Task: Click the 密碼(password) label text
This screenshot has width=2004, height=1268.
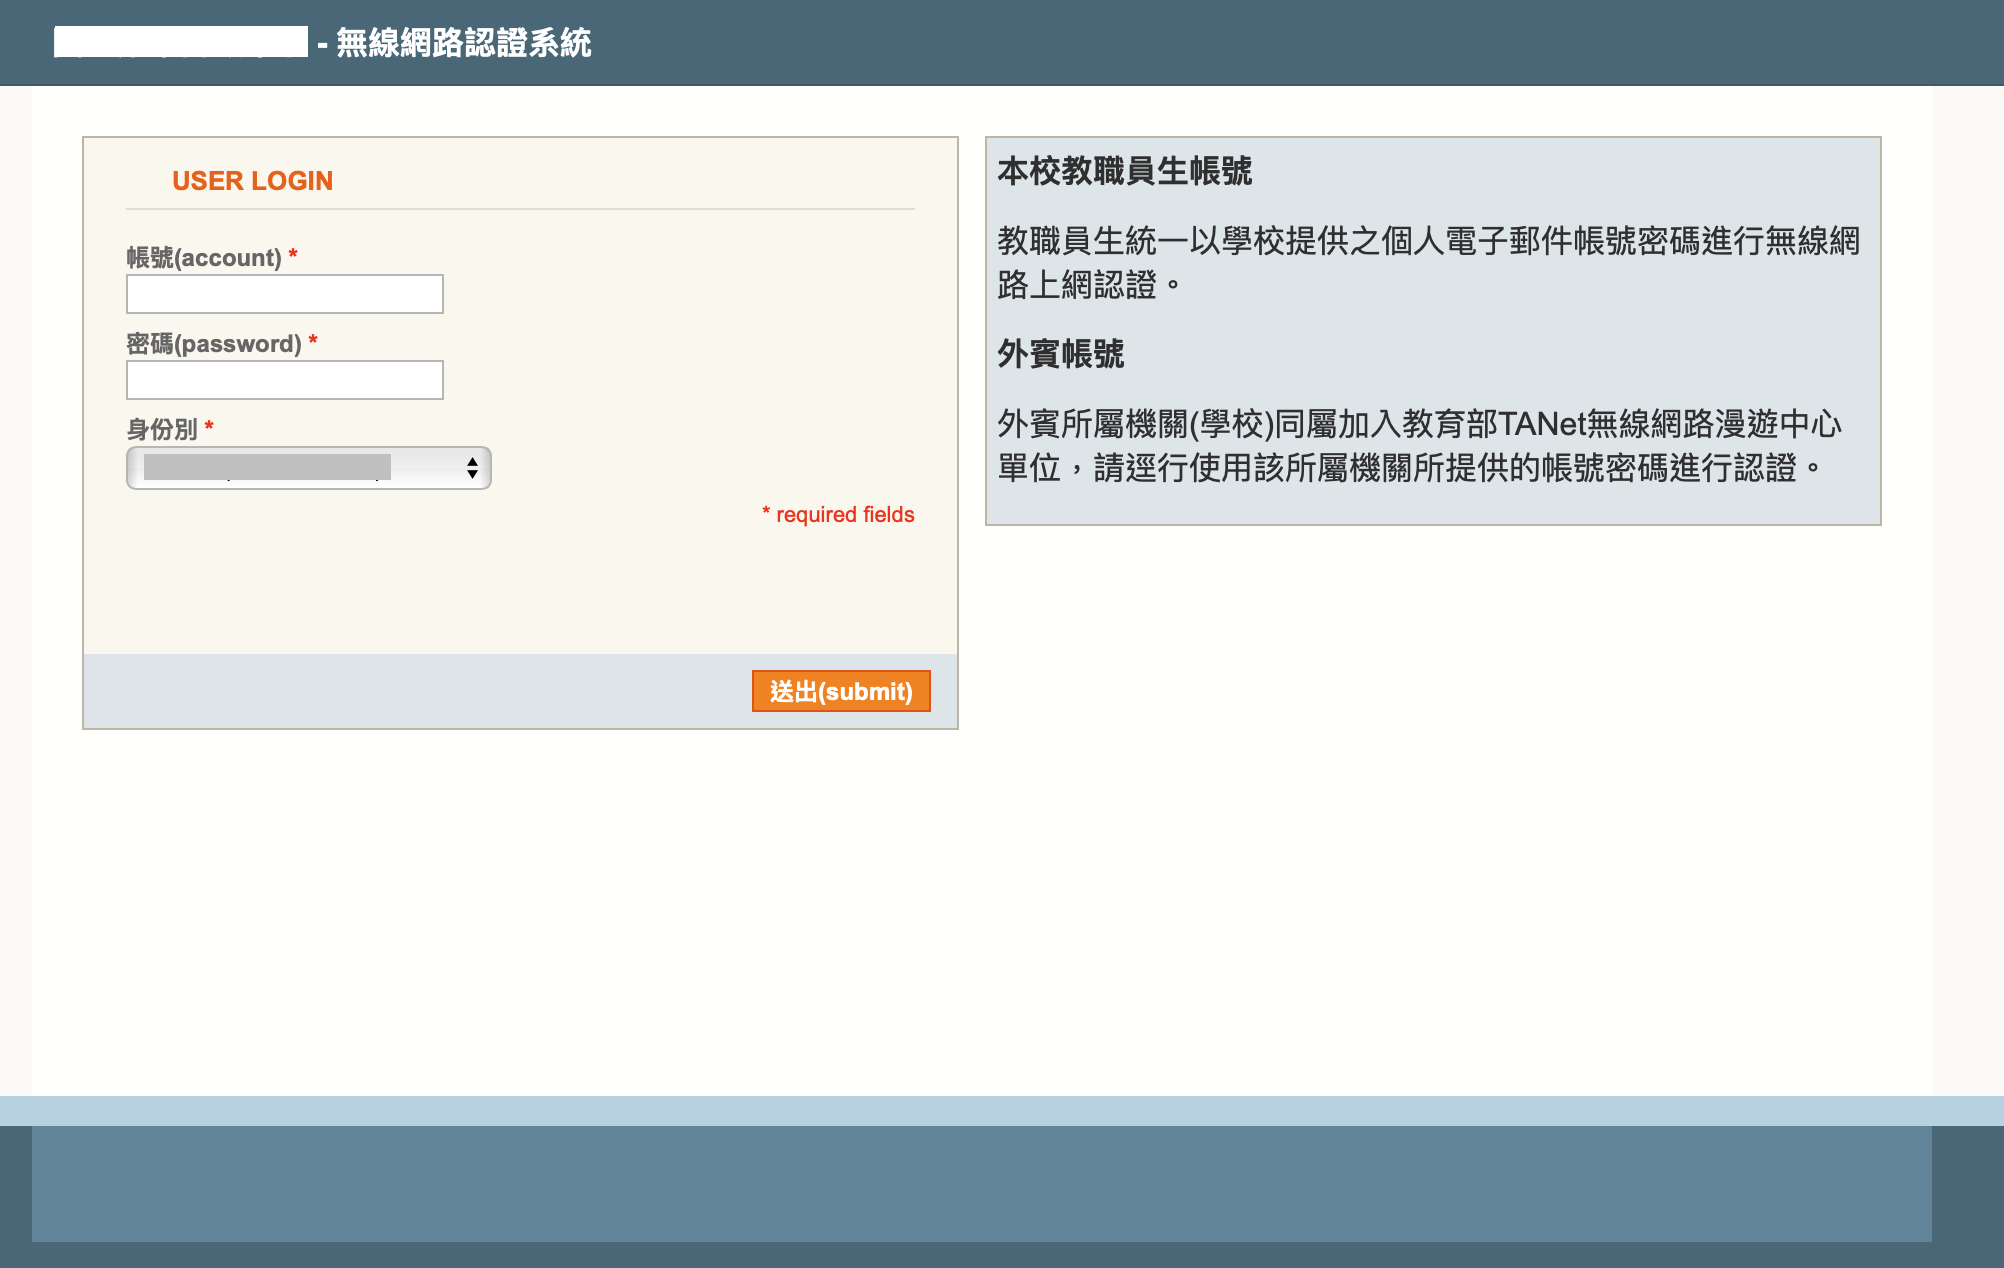Action: [x=212, y=343]
